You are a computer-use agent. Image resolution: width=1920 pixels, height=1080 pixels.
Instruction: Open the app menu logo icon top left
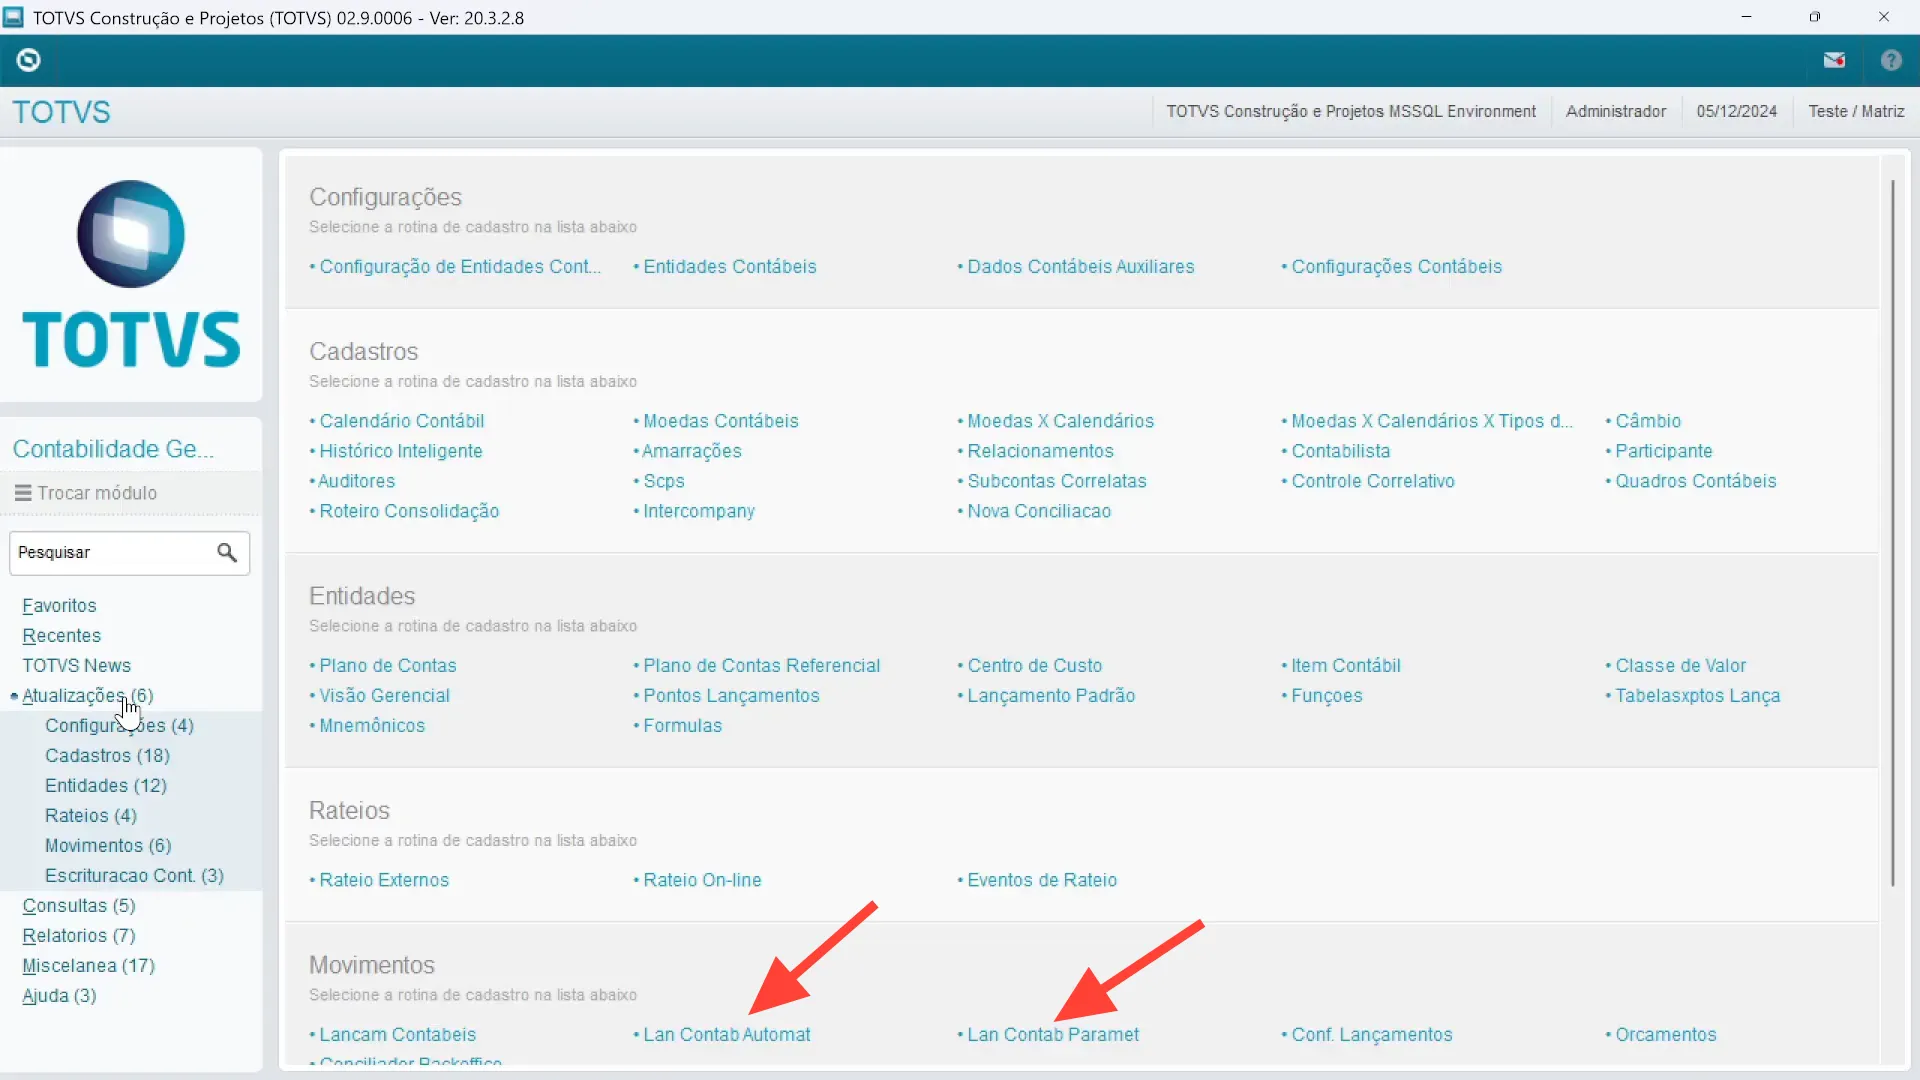(x=29, y=60)
